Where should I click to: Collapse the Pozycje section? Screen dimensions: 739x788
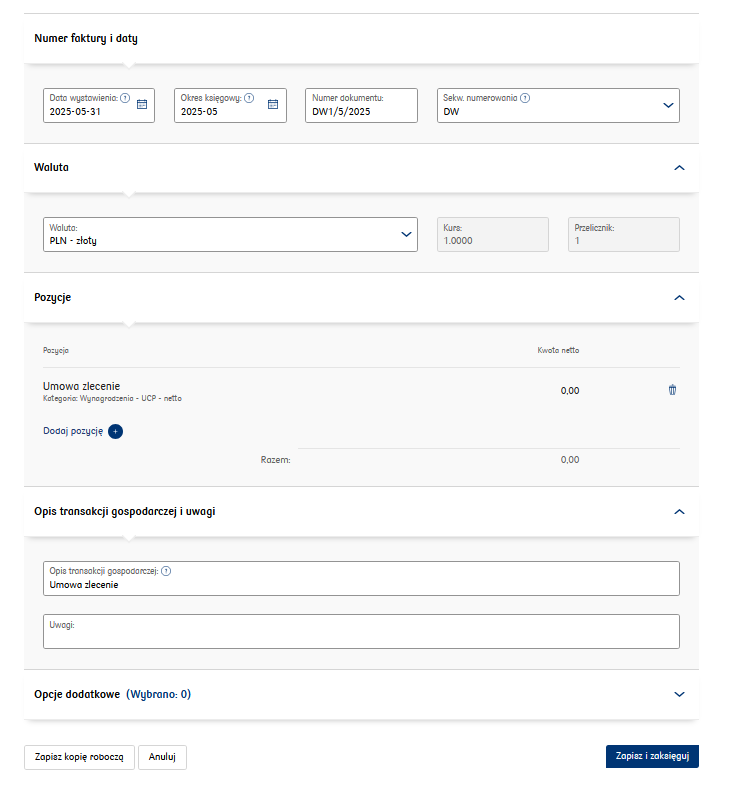[x=679, y=298]
